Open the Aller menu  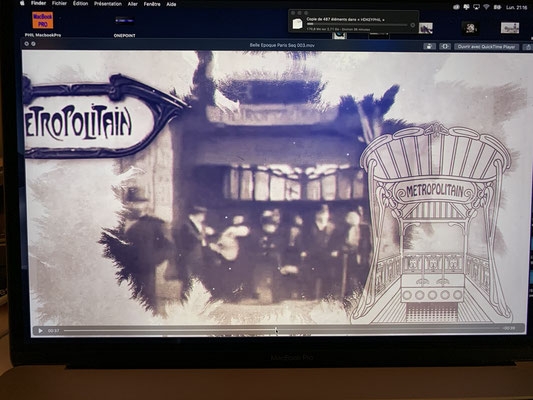click(x=133, y=4)
